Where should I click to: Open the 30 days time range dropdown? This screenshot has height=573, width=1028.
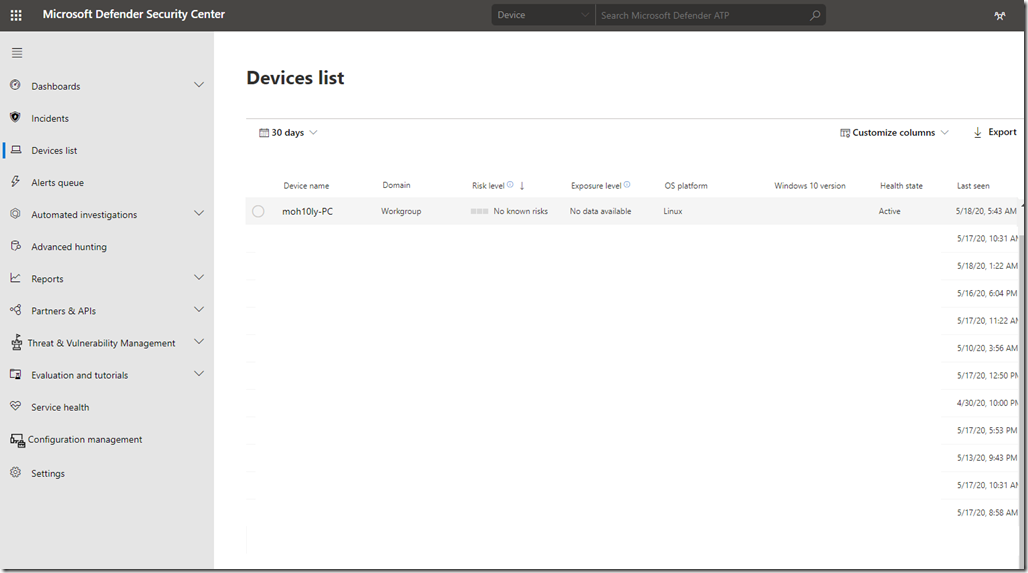[x=288, y=132]
